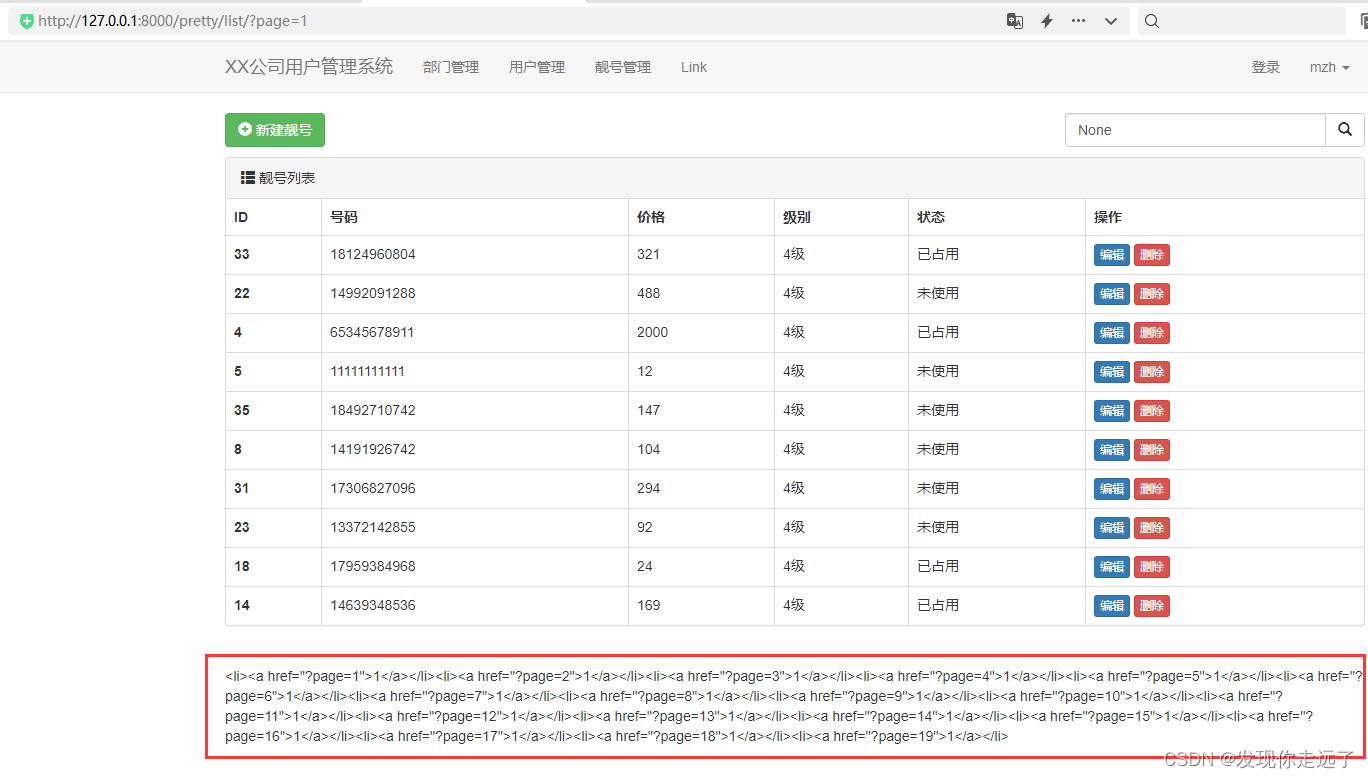Click 未使用 status in ID 22 row
The height and width of the screenshot is (778, 1368).
(938, 293)
